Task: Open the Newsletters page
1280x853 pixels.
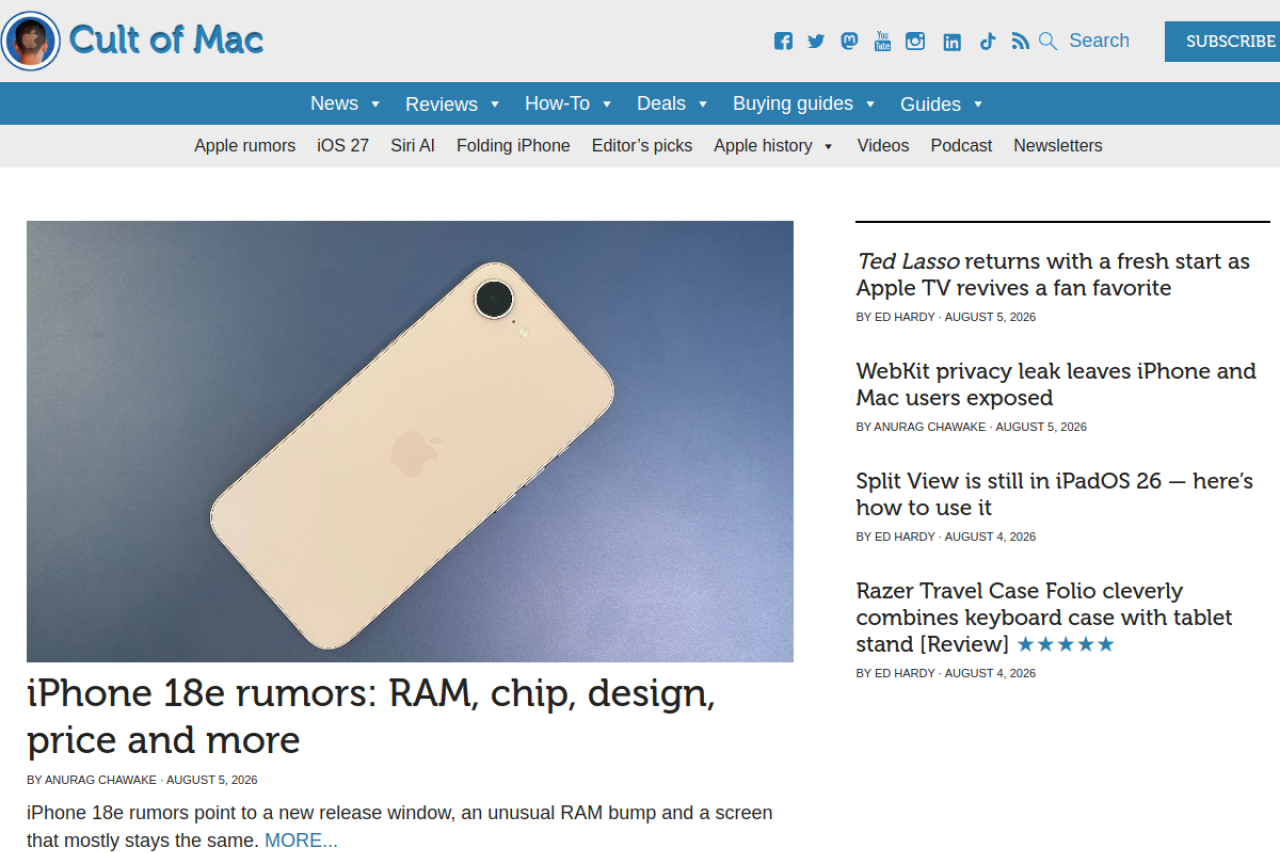Action: click(1058, 146)
